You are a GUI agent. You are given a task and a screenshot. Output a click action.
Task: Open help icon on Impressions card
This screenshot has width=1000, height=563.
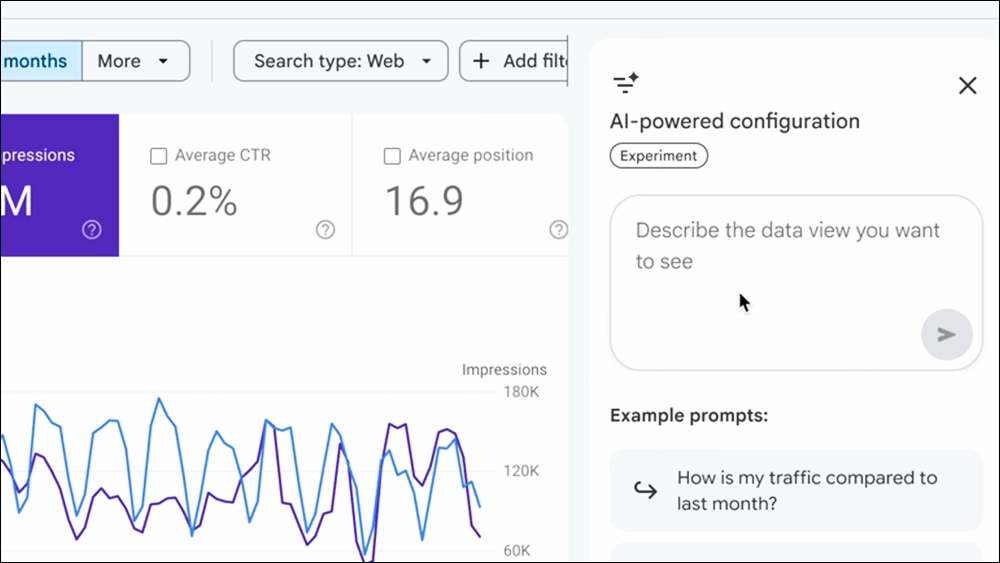coord(92,230)
